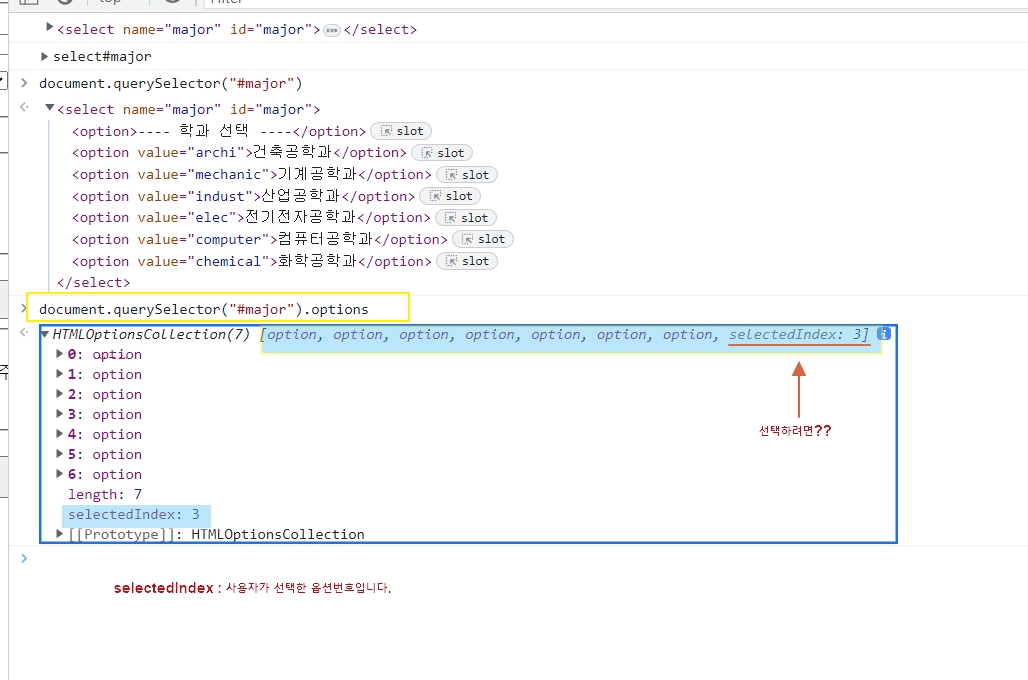Expand the select#major object row

coord(44,56)
